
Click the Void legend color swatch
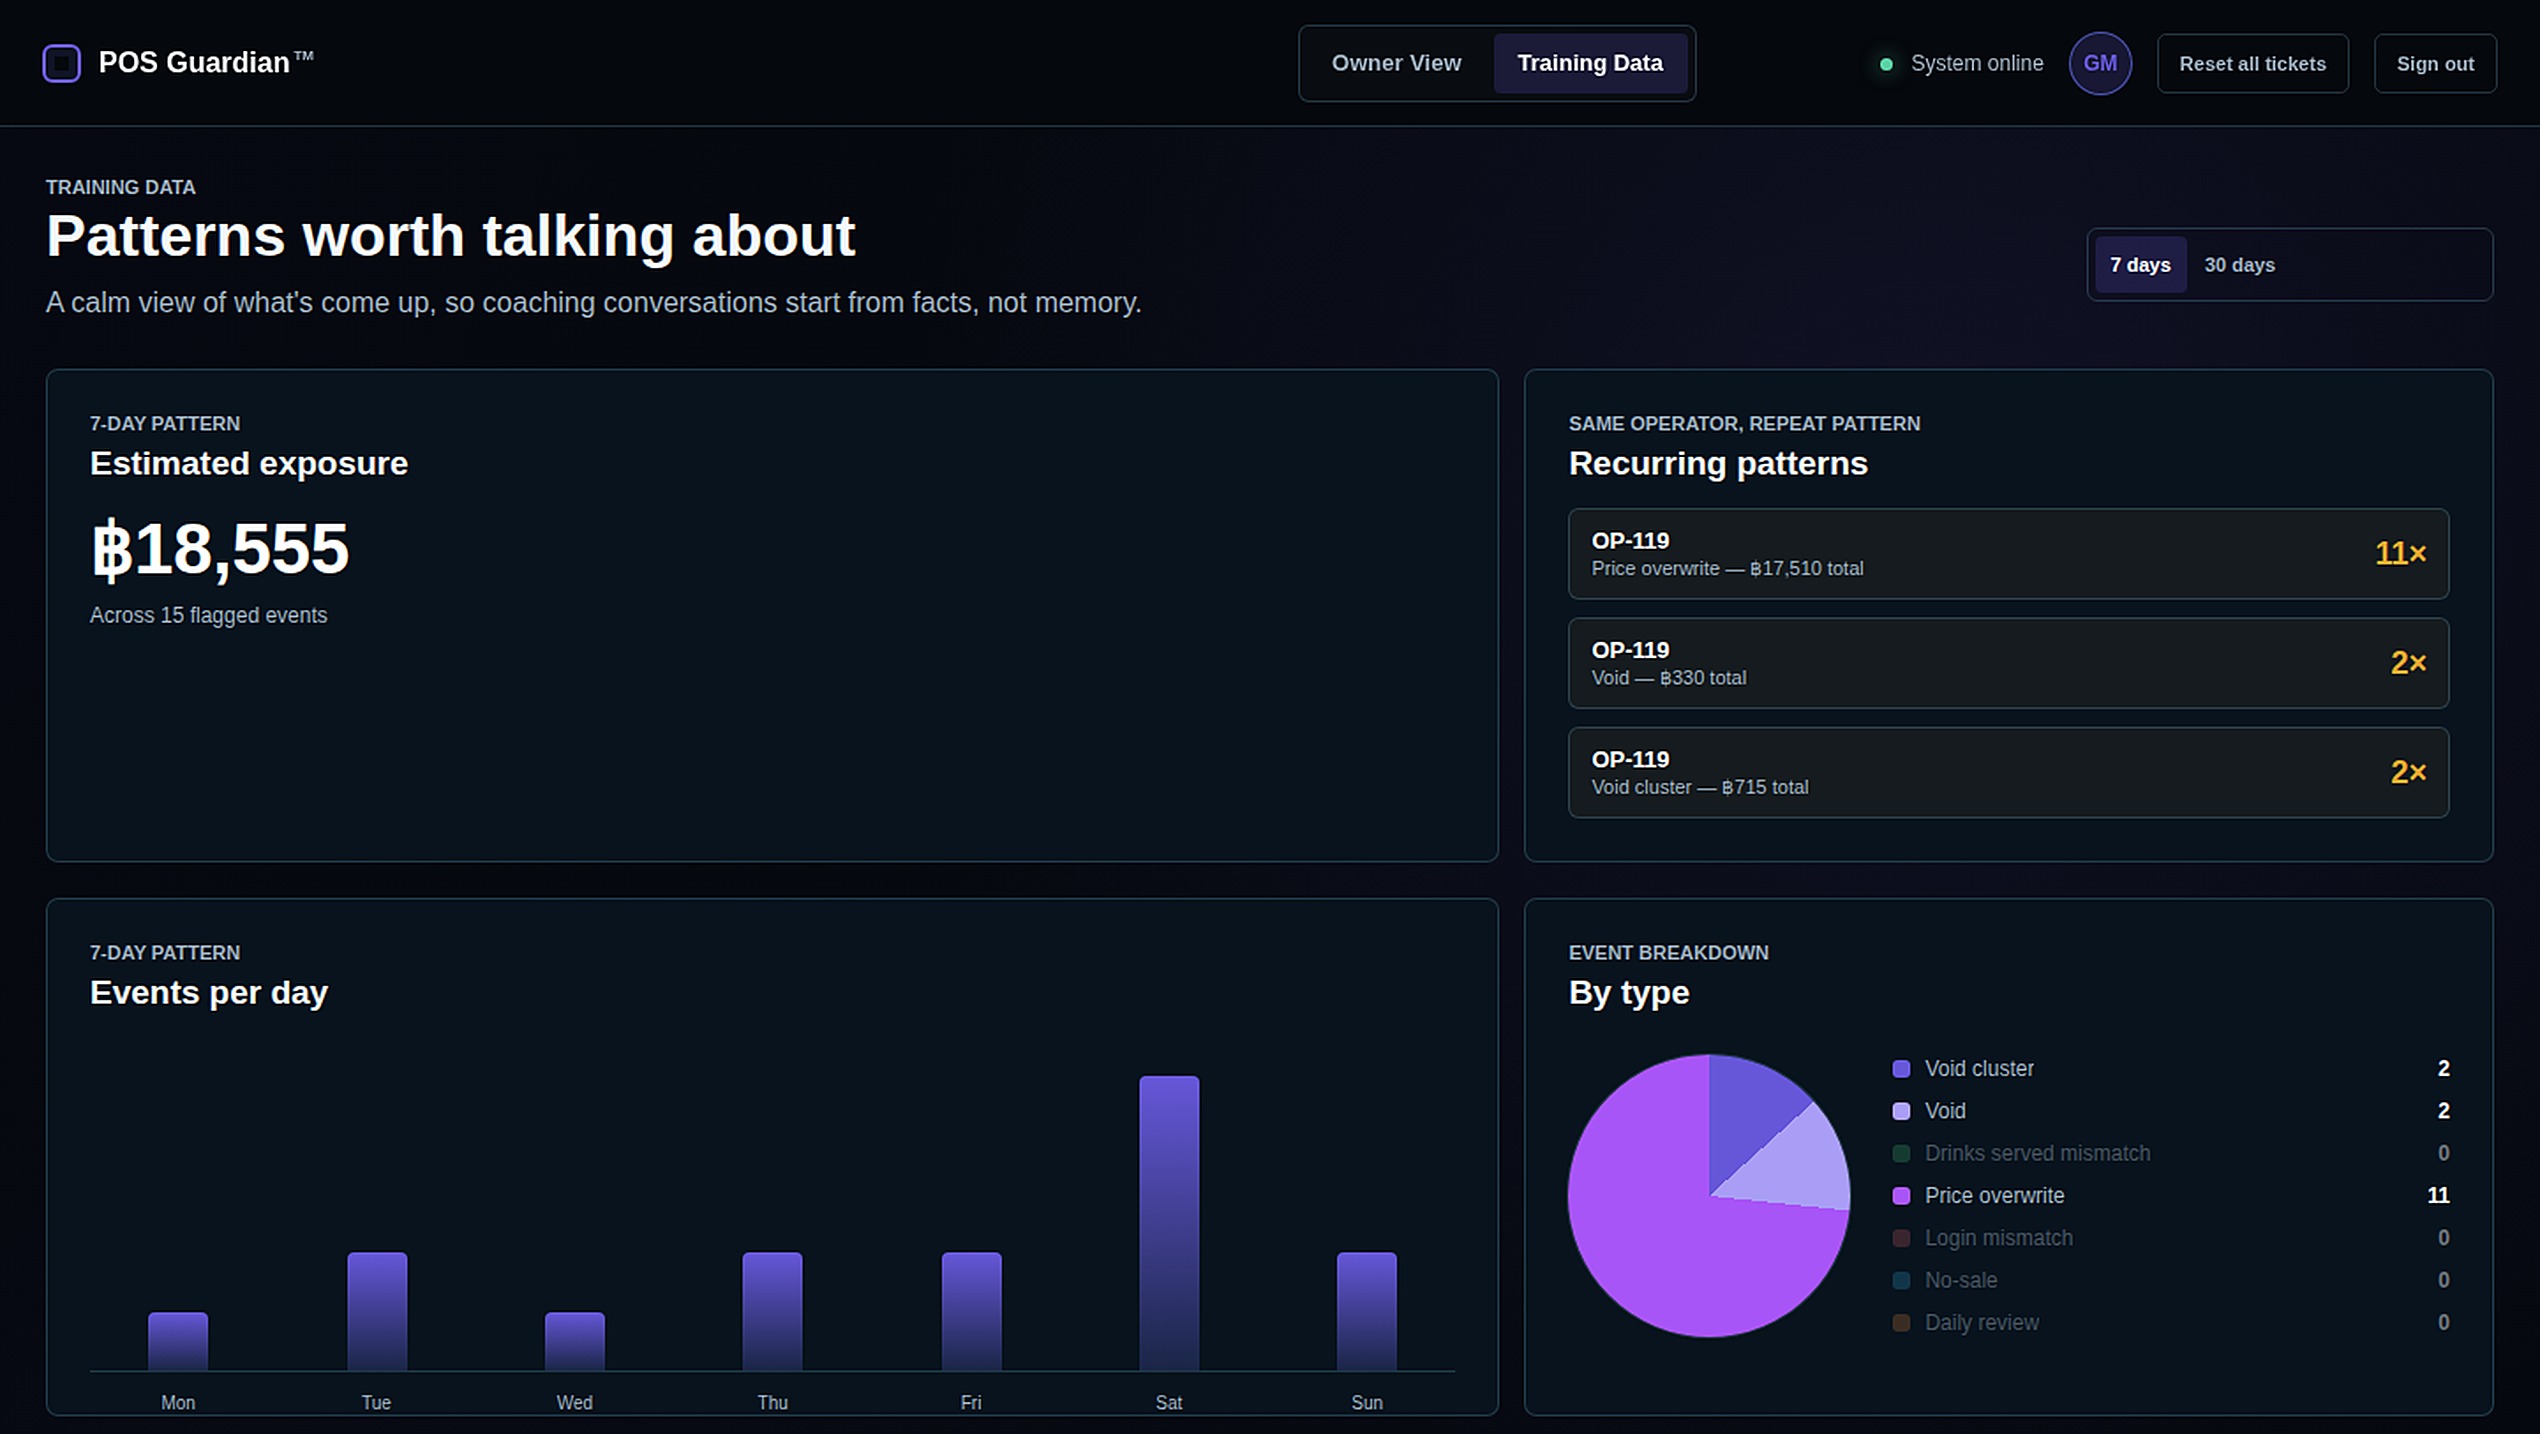click(x=1900, y=1111)
